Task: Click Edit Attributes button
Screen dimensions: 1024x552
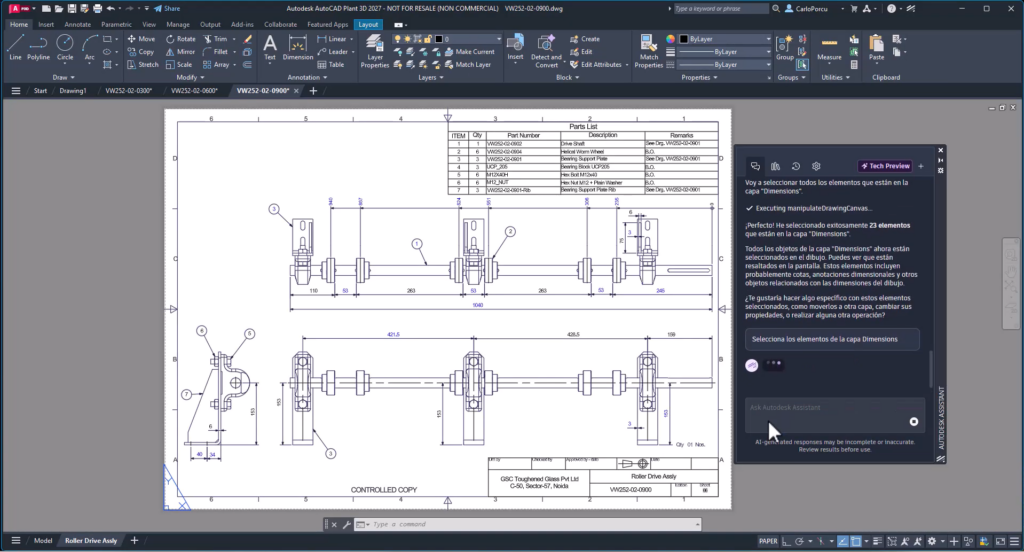Action: point(595,65)
